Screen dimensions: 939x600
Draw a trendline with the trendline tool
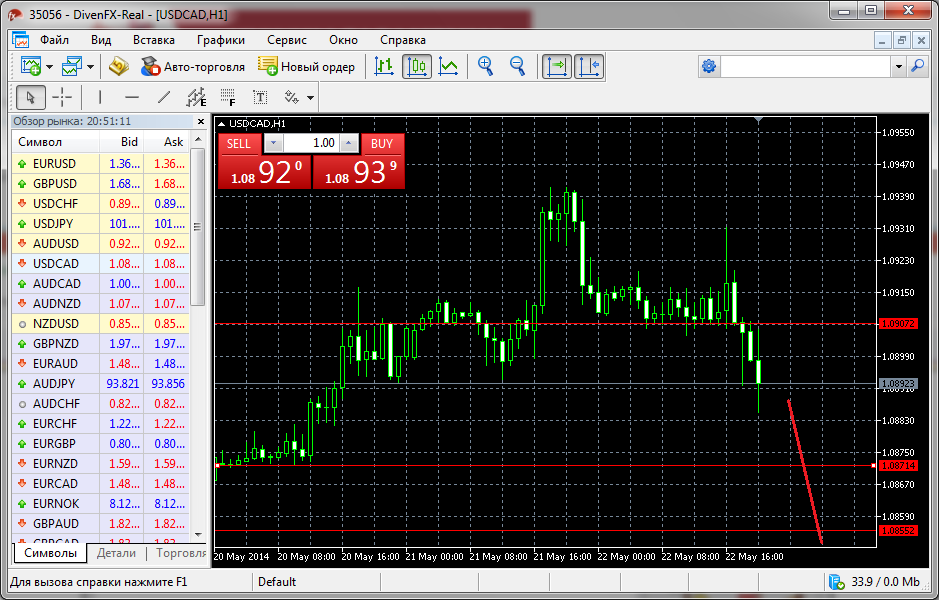(x=164, y=97)
